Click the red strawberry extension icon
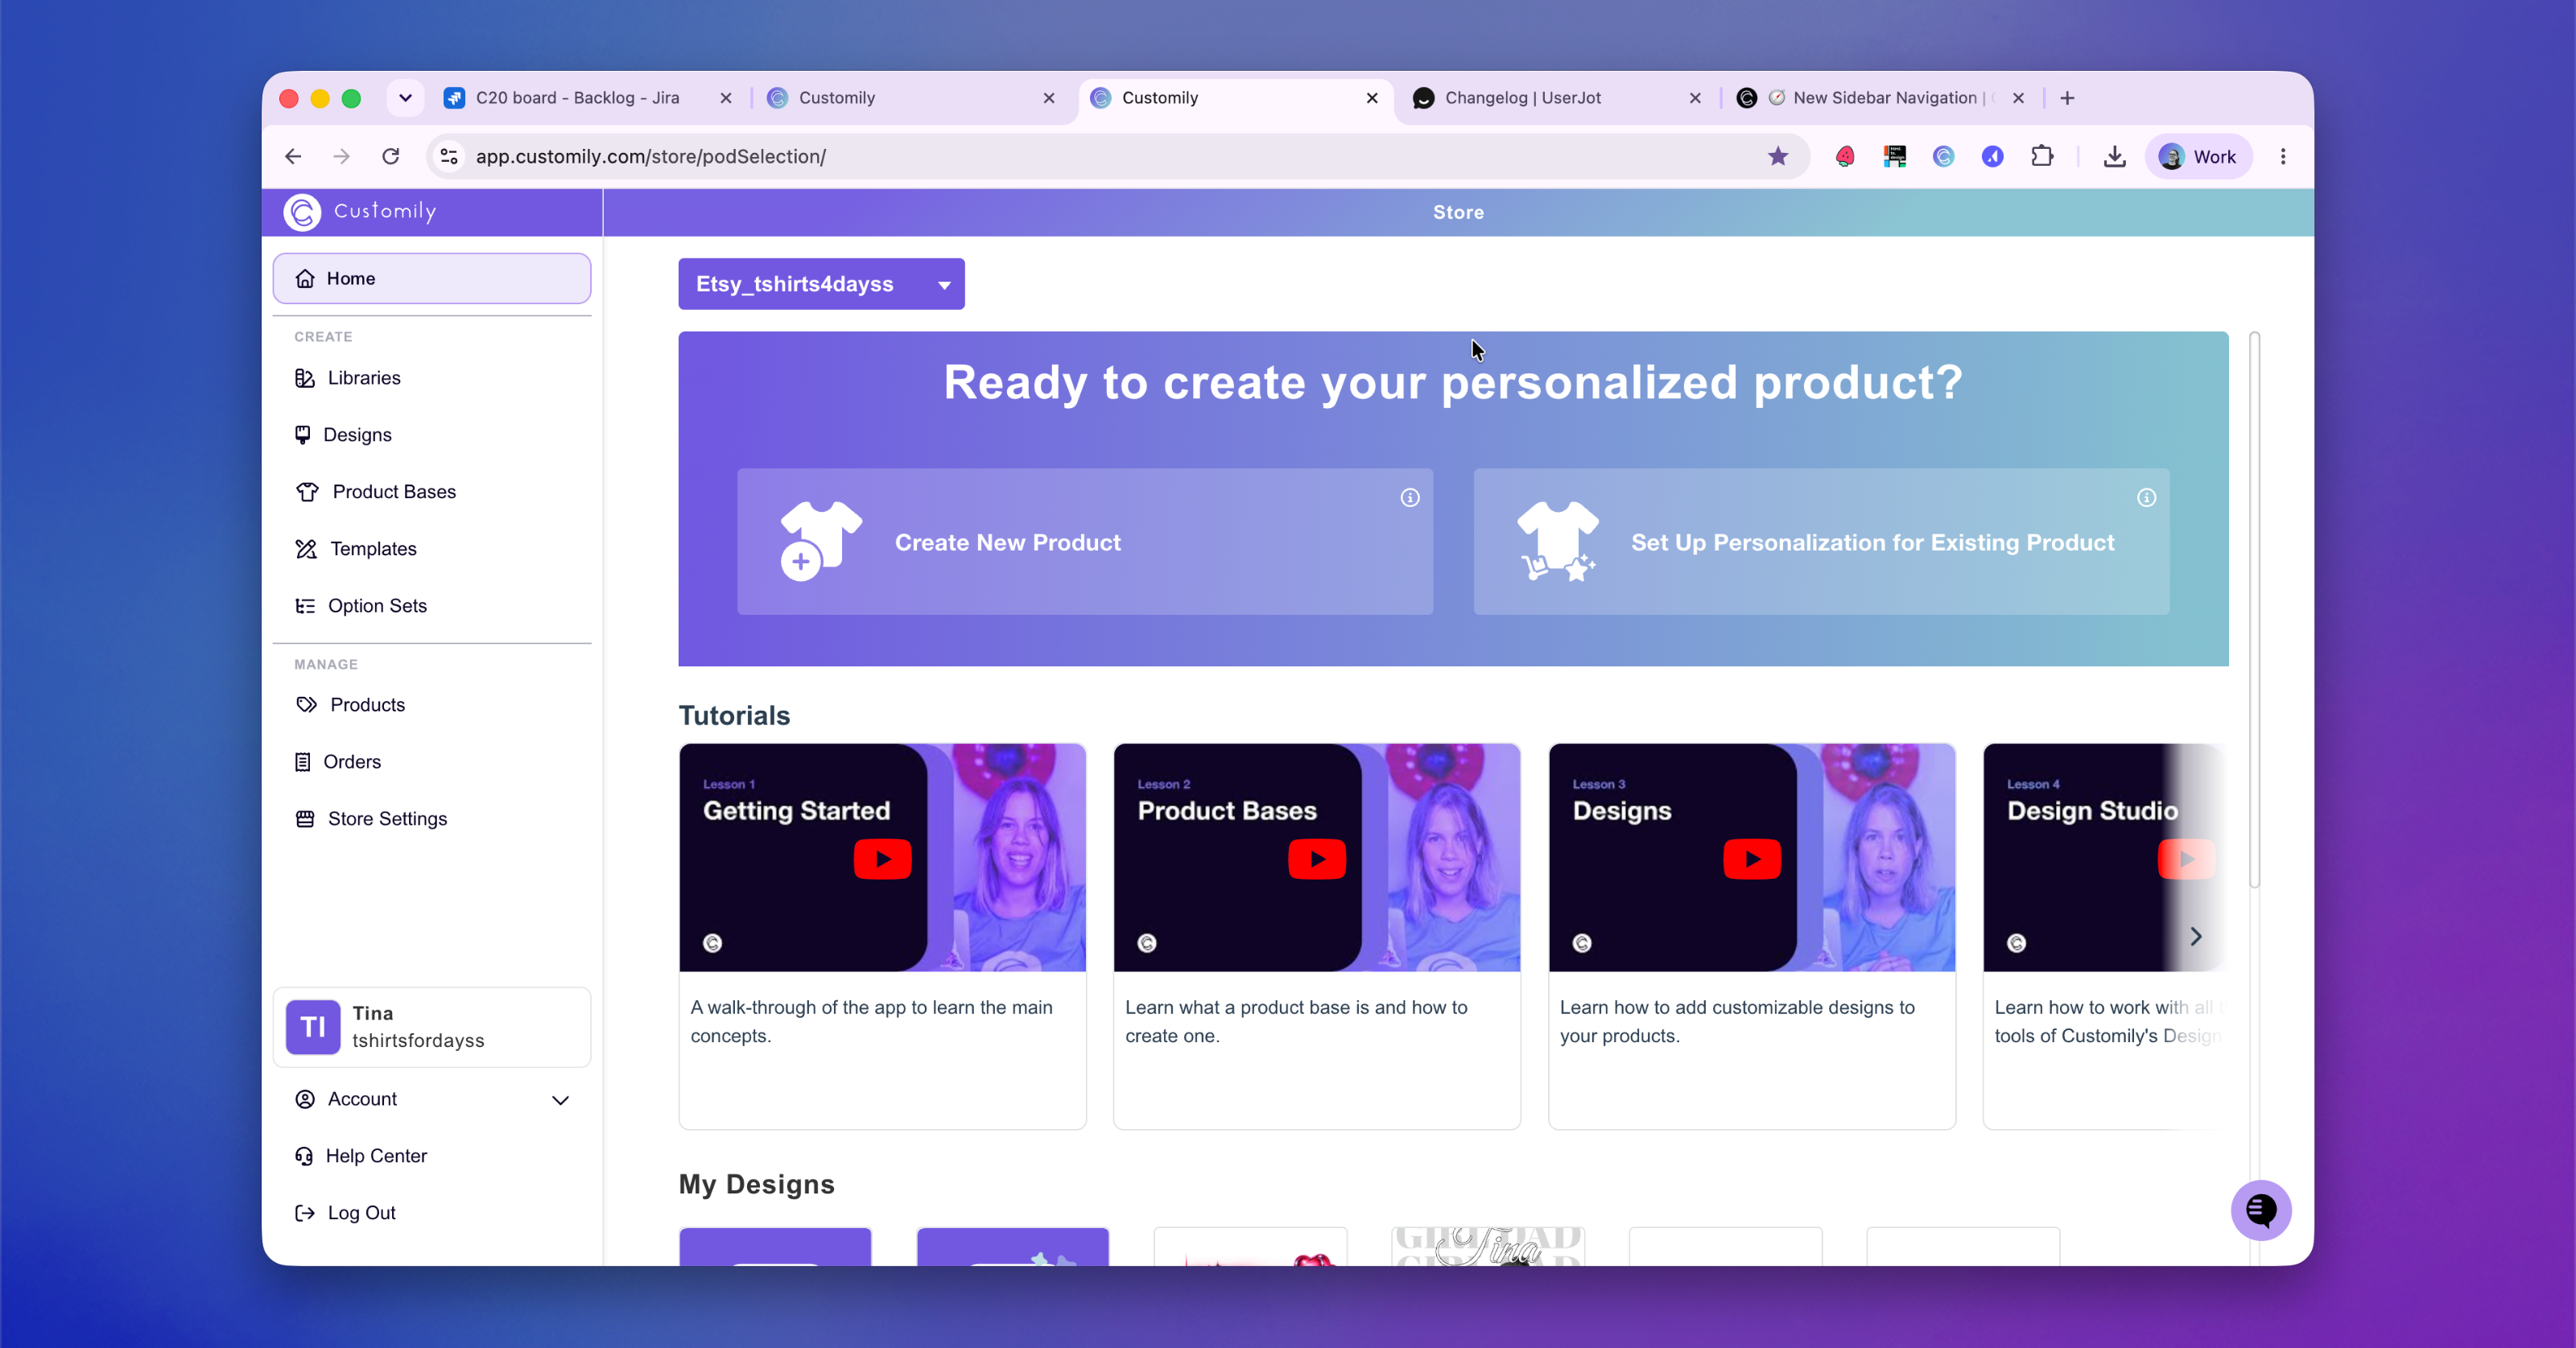 [x=1845, y=156]
